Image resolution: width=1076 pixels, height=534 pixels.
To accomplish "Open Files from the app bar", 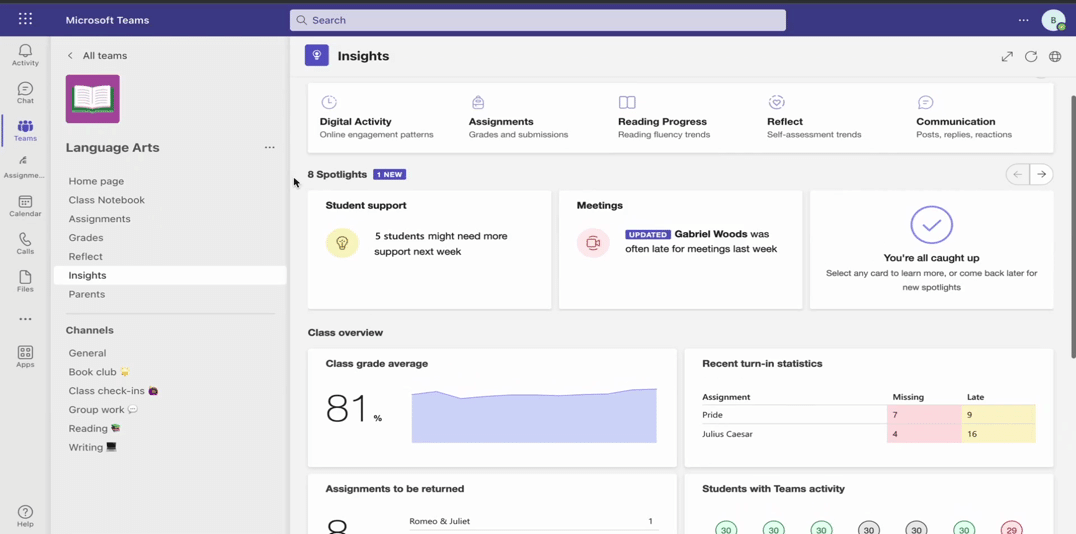I will 25,282.
